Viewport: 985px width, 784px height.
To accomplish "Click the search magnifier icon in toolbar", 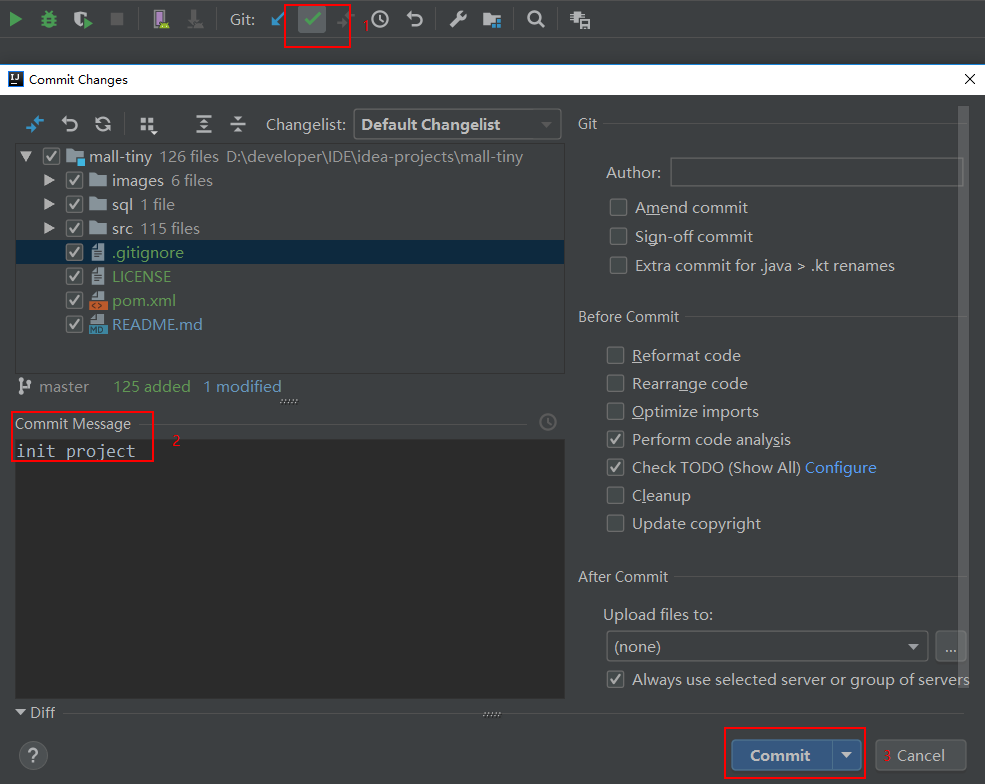I will (536, 19).
